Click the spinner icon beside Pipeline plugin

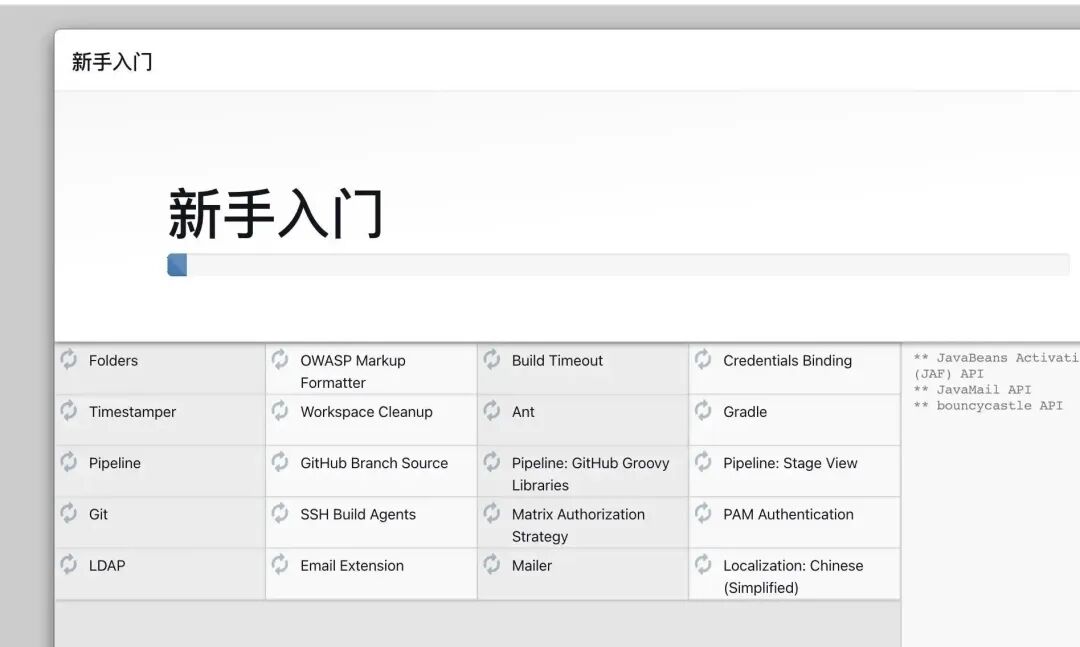[x=68, y=462]
